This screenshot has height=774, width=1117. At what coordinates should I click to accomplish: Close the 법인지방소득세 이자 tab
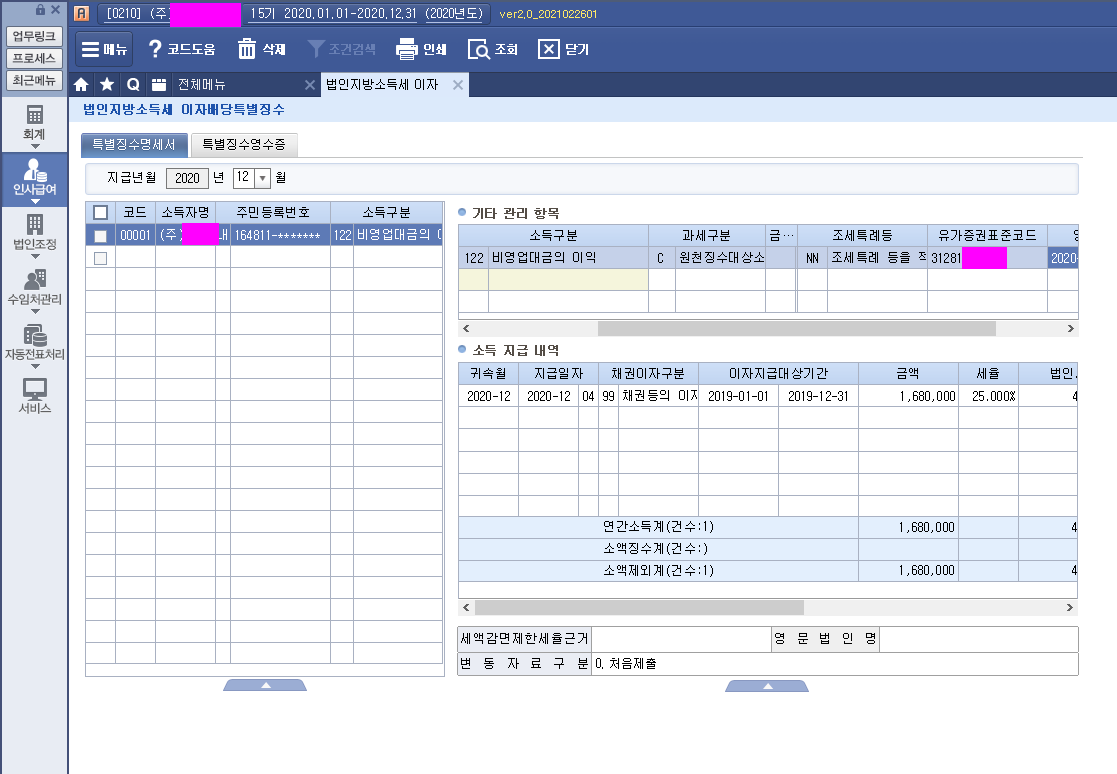point(458,85)
